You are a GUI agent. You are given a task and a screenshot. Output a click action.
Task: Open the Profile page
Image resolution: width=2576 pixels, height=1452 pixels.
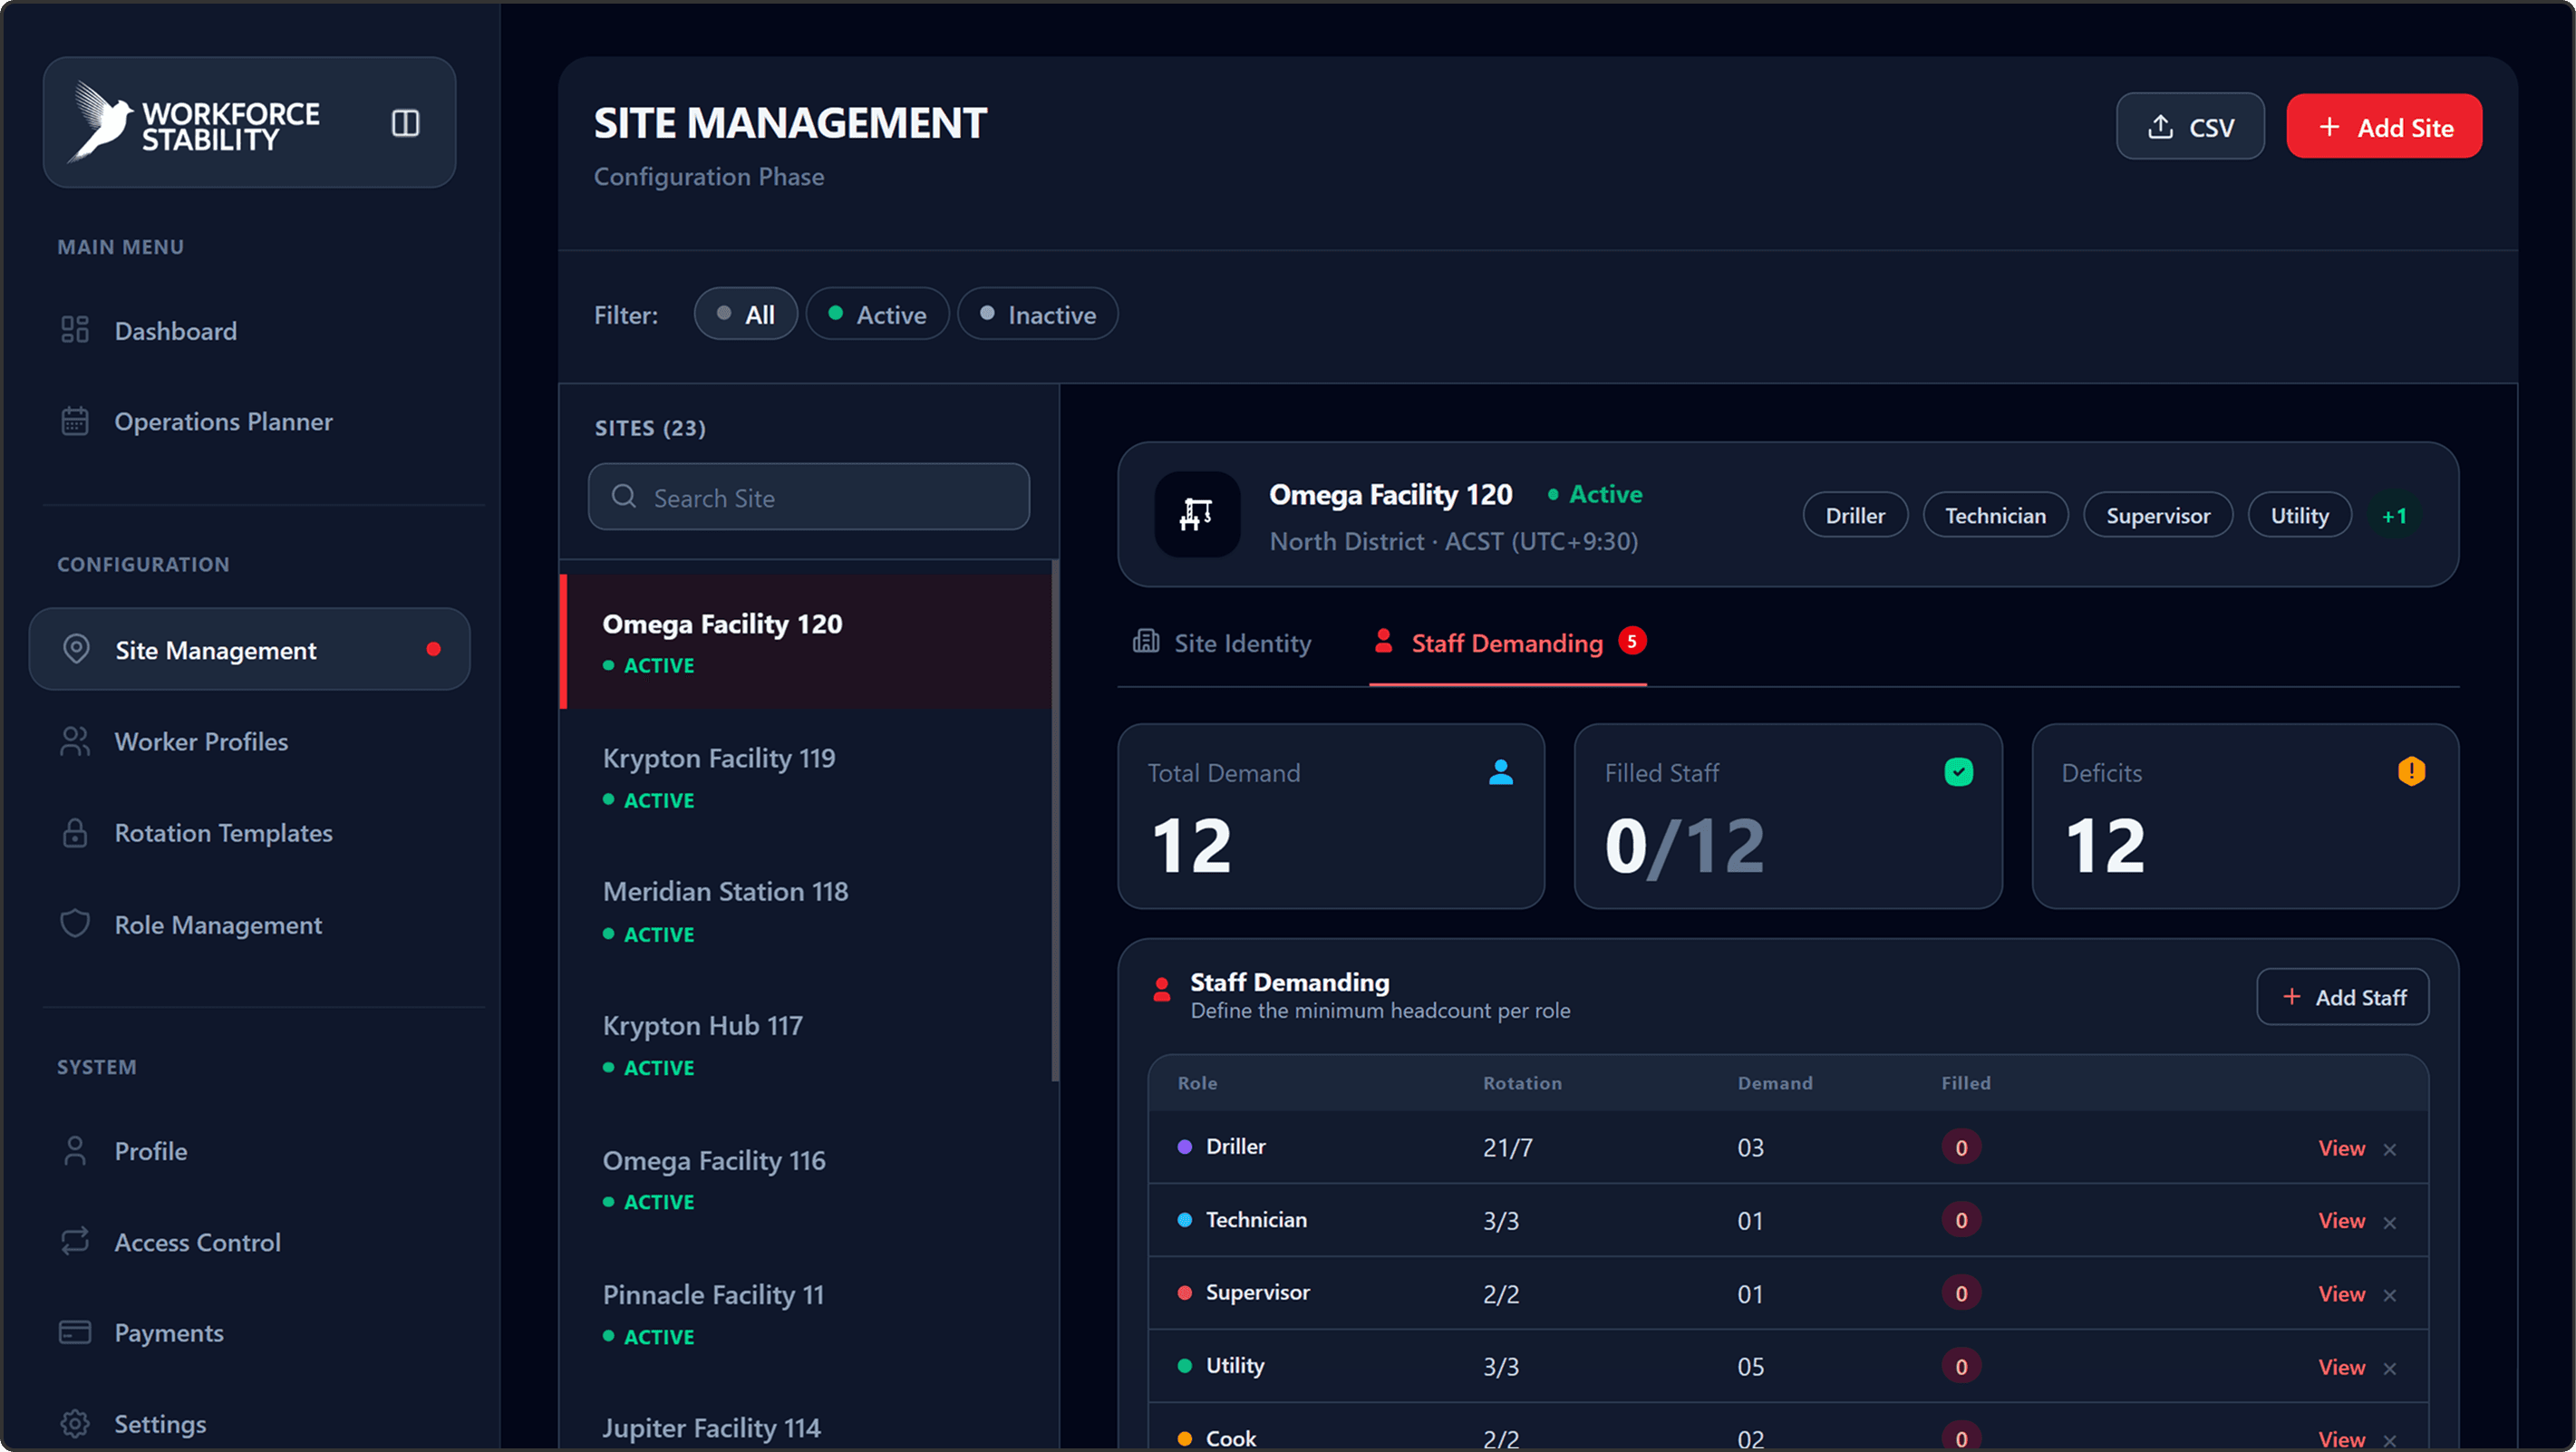[151, 1151]
